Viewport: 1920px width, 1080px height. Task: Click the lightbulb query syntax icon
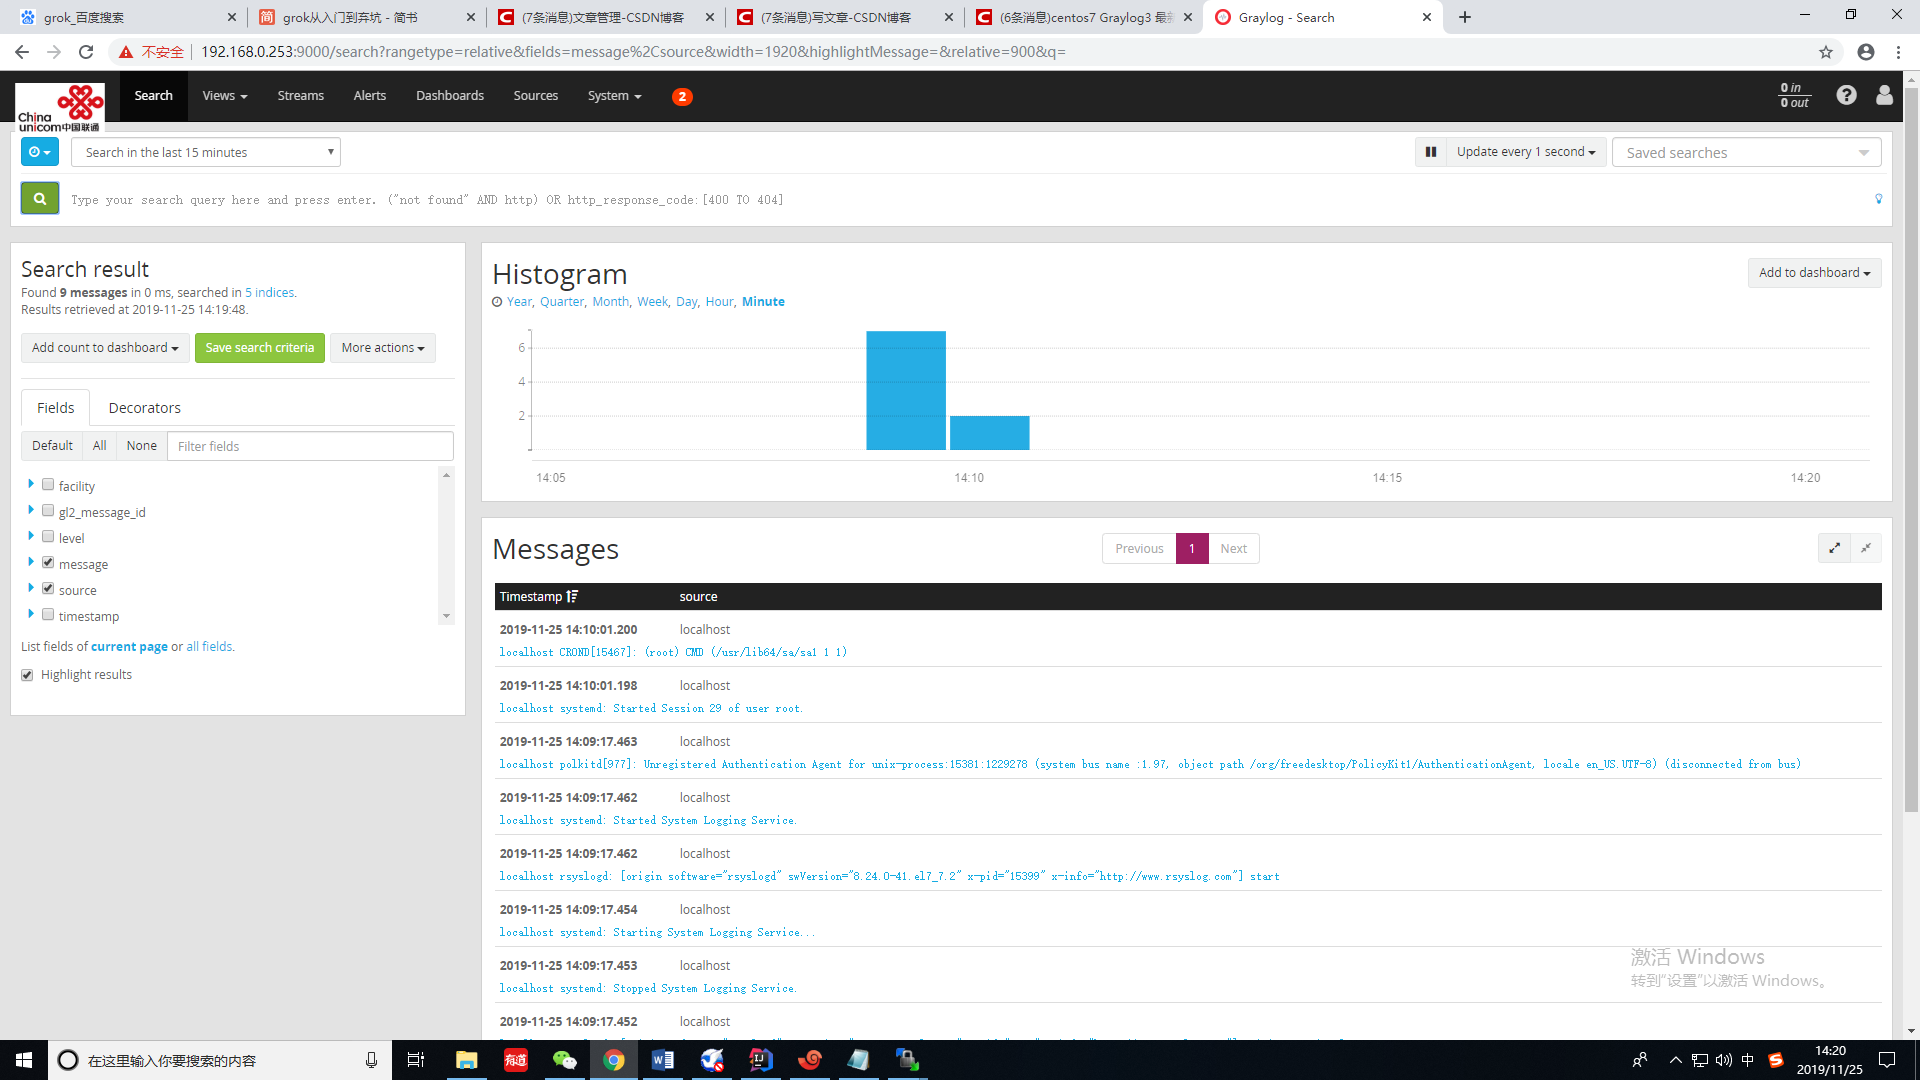tap(1878, 199)
